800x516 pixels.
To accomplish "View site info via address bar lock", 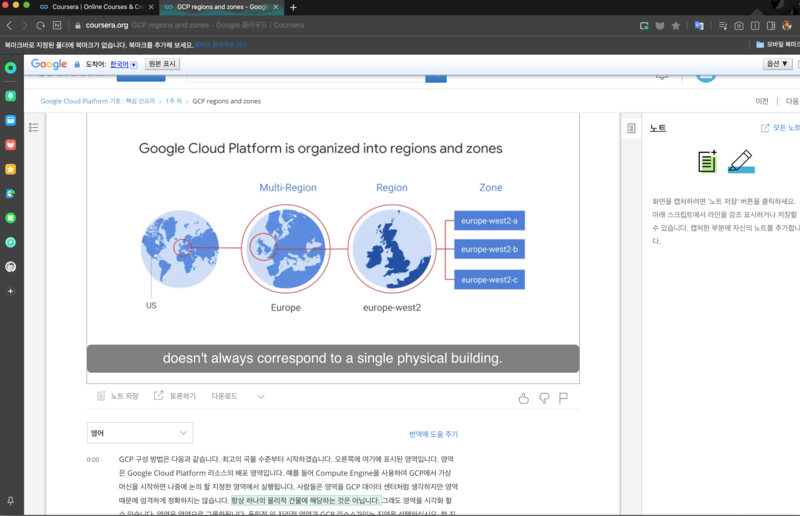I will (78, 25).
